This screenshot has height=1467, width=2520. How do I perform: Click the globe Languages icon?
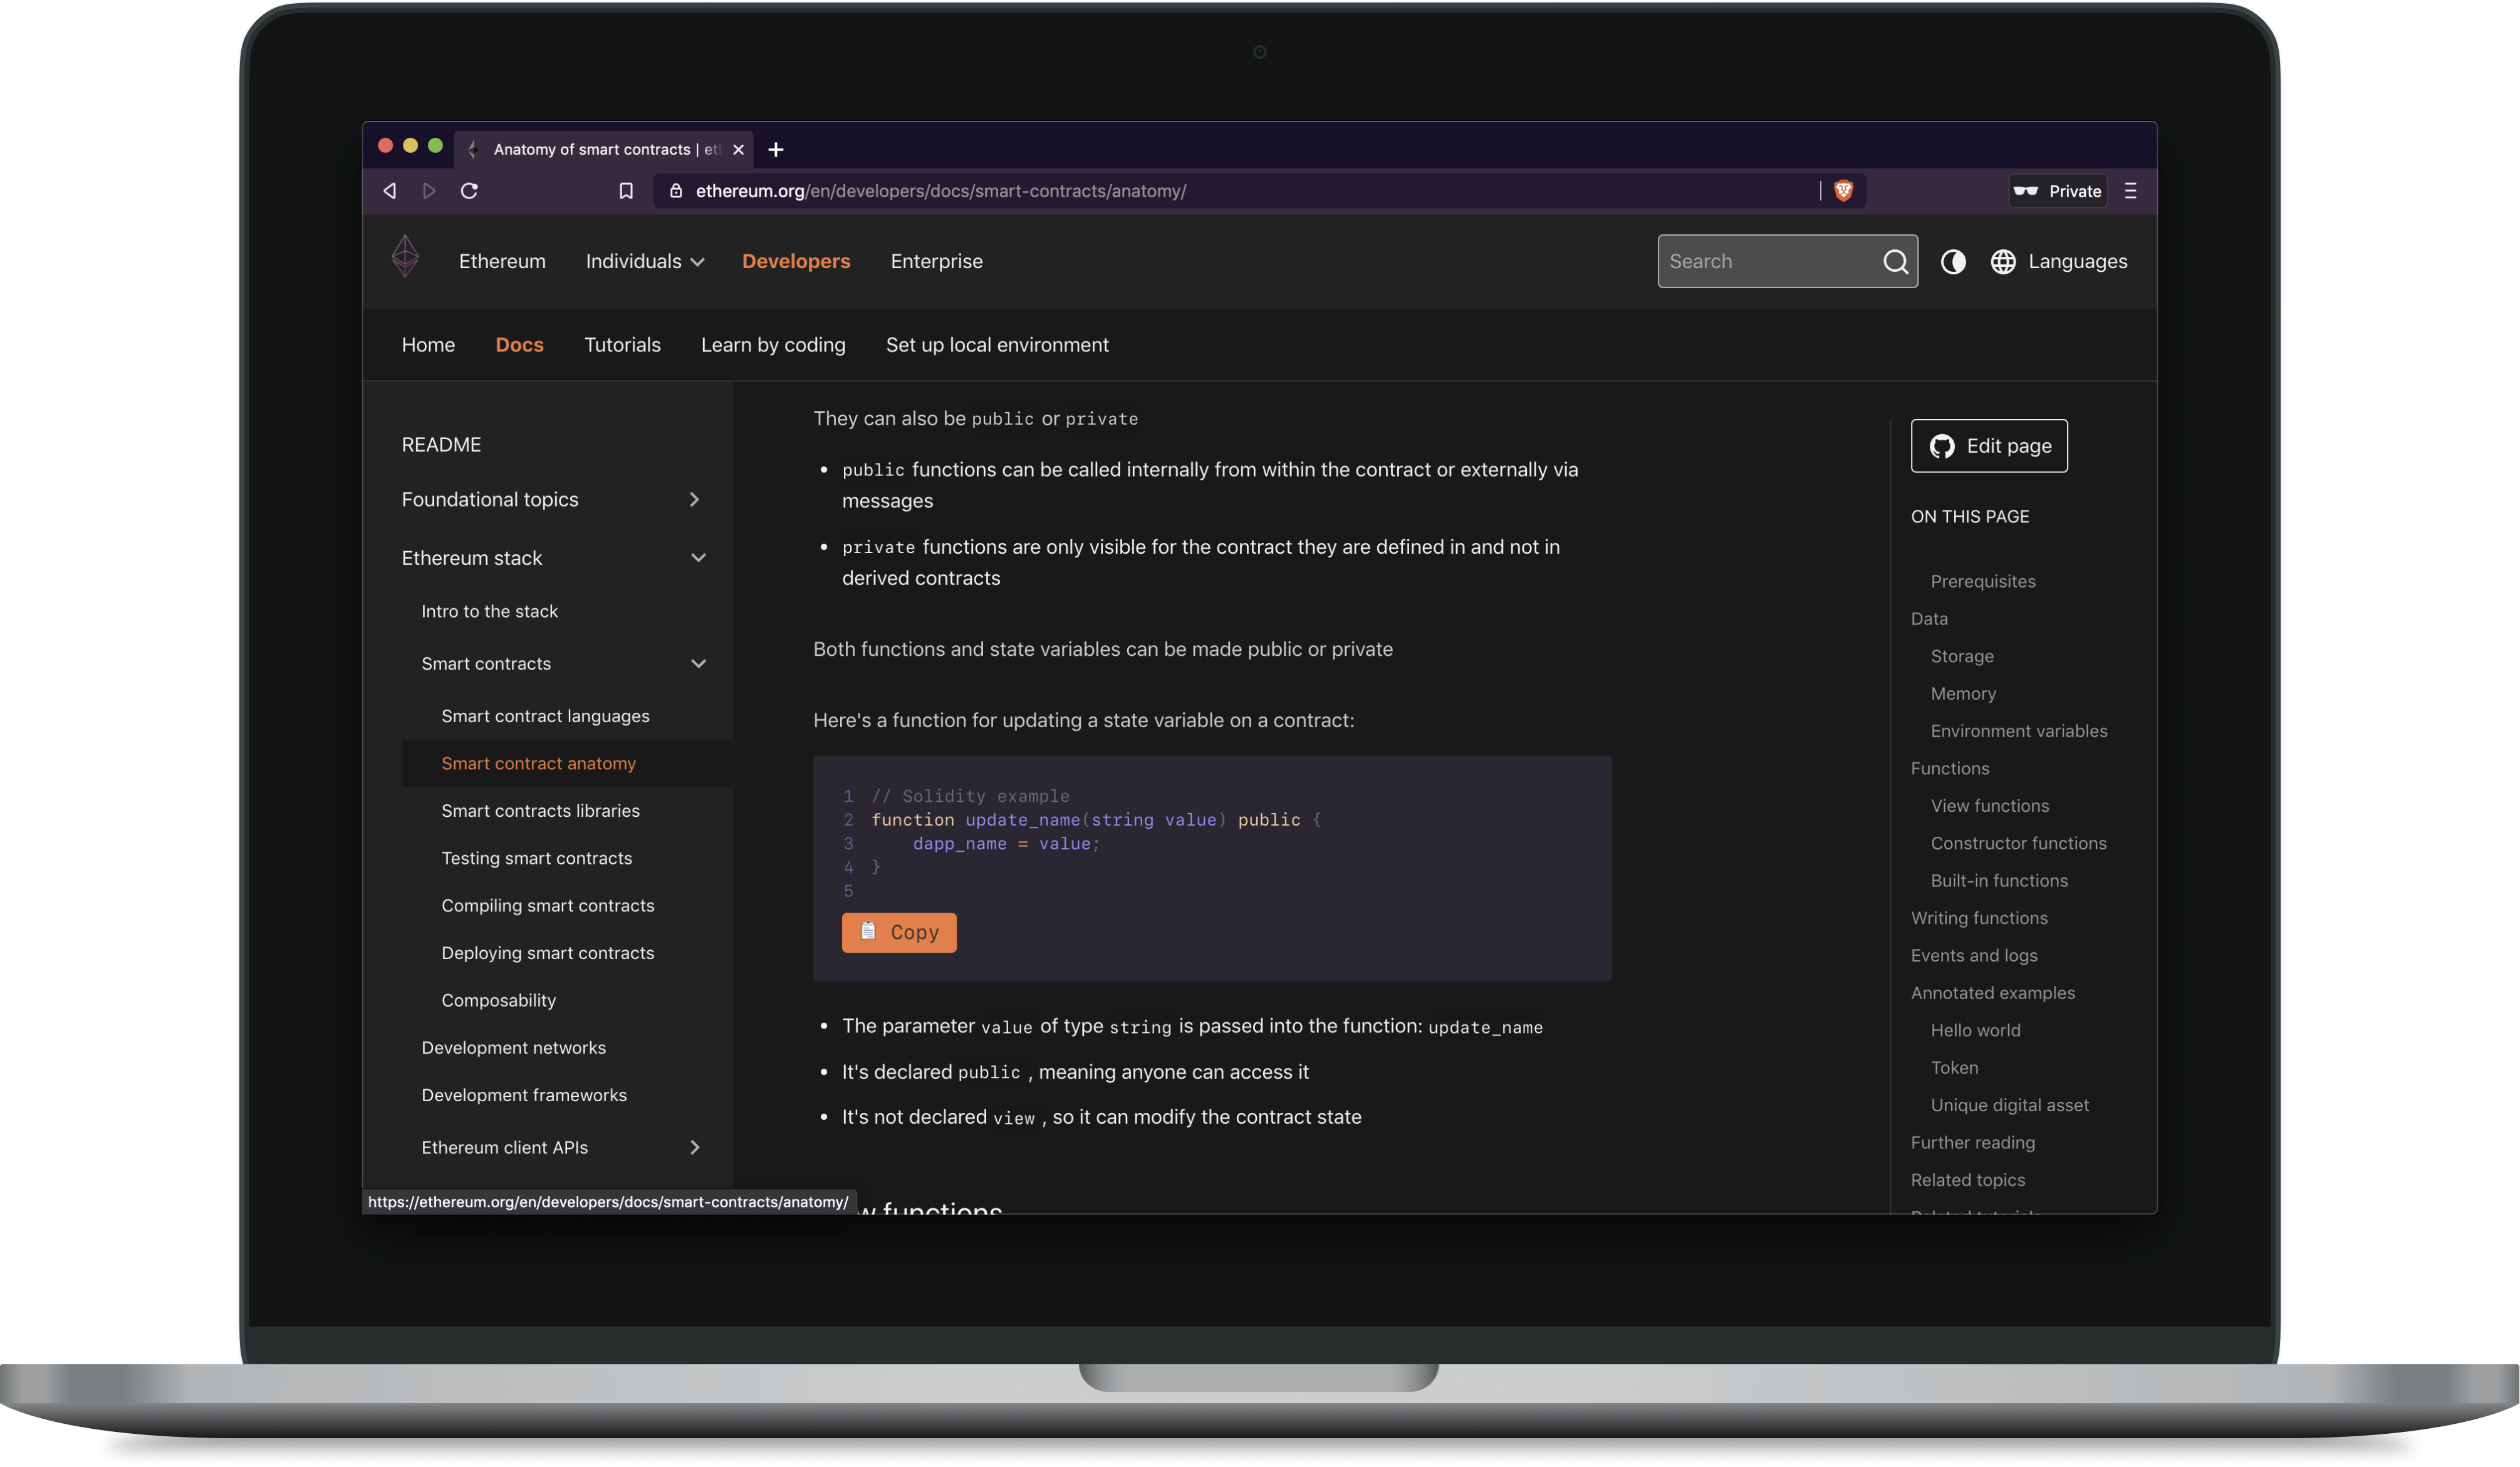coord(2005,260)
